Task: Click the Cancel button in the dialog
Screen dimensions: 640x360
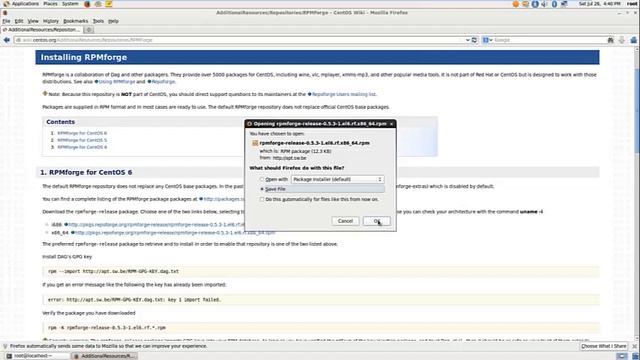Action: [x=345, y=221]
